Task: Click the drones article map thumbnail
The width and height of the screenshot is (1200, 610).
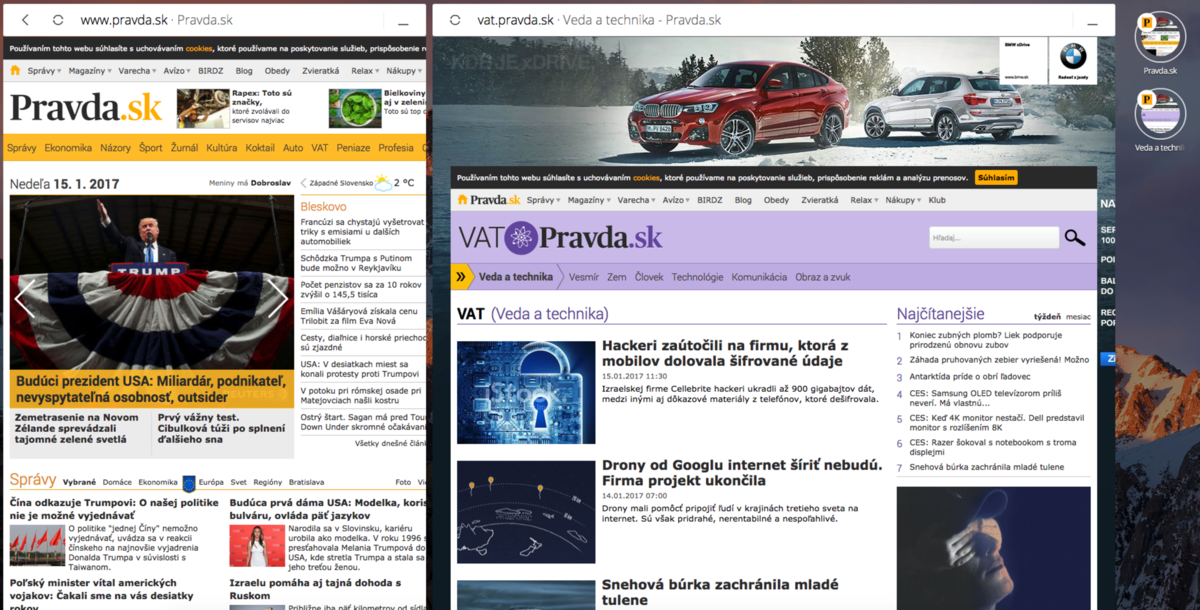Action: point(526,511)
